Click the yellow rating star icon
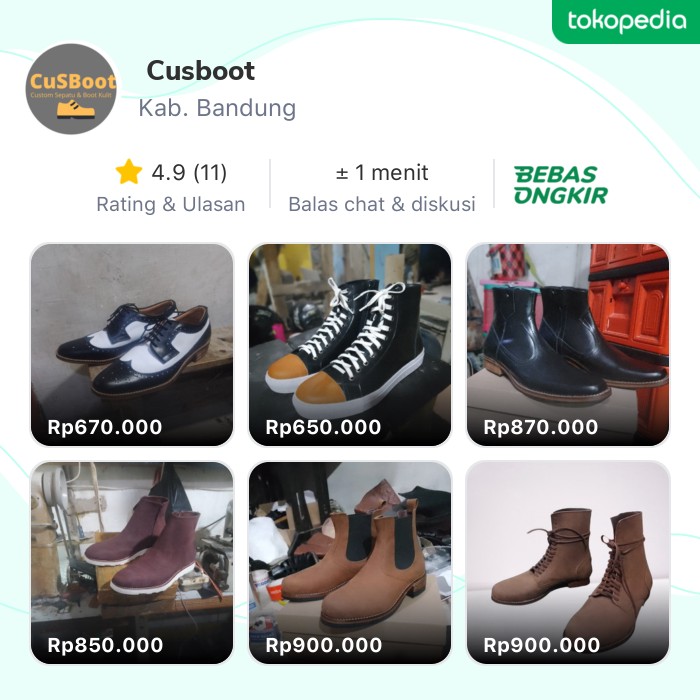 point(129,173)
